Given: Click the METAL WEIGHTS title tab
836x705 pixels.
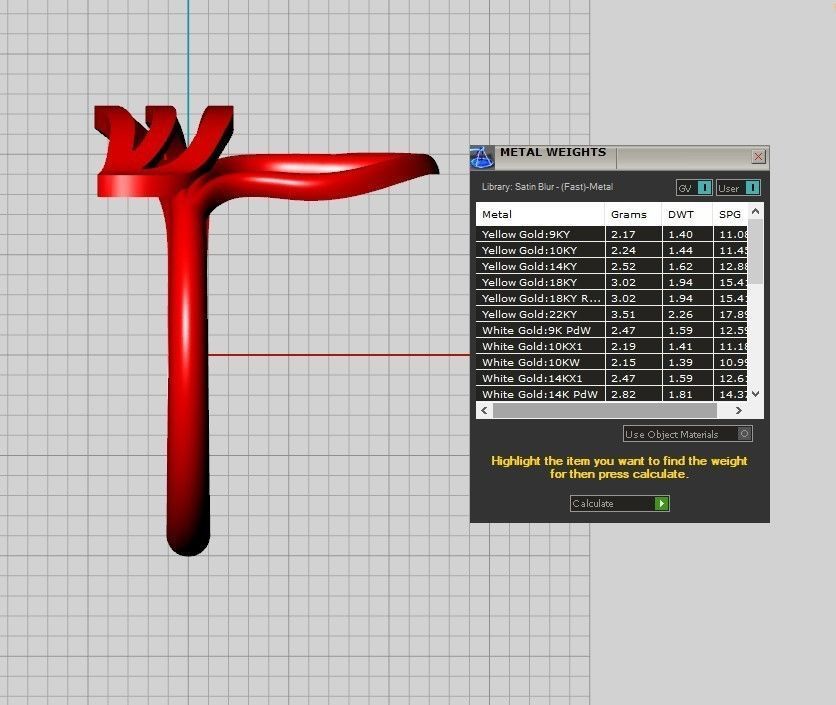Looking at the screenshot, I should (553, 152).
